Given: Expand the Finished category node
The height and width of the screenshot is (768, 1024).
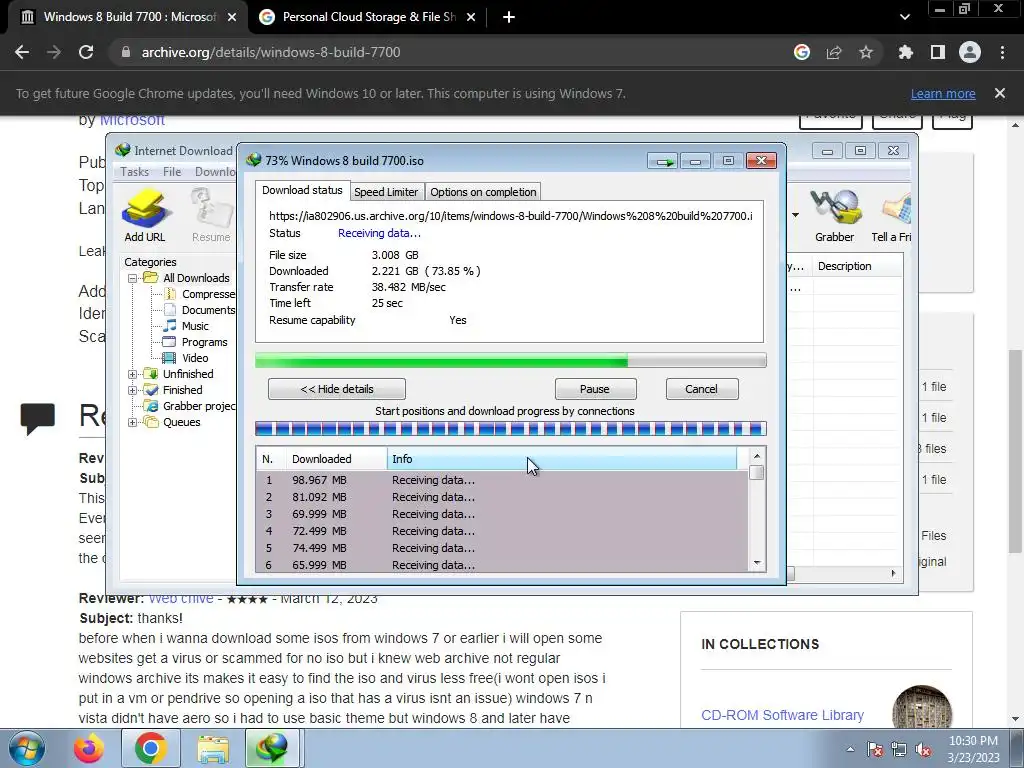Looking at the screenshot, I should (133, 390).
